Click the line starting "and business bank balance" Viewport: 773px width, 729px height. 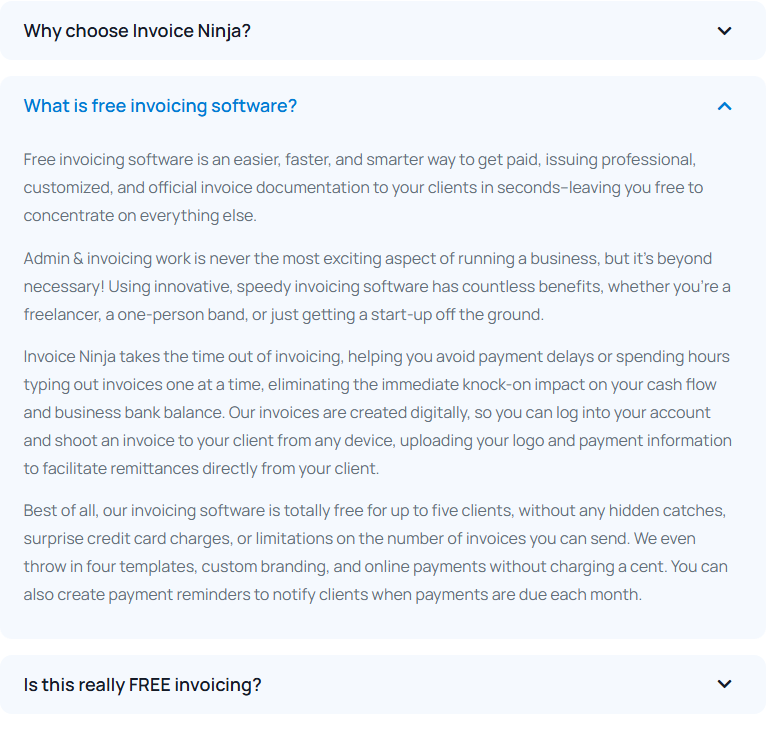click(369, 413)
